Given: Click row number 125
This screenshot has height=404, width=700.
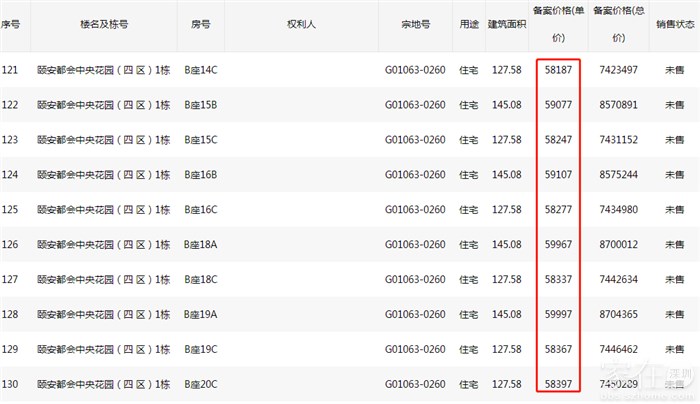Looking at the screenshot, I should coord(11,209).
